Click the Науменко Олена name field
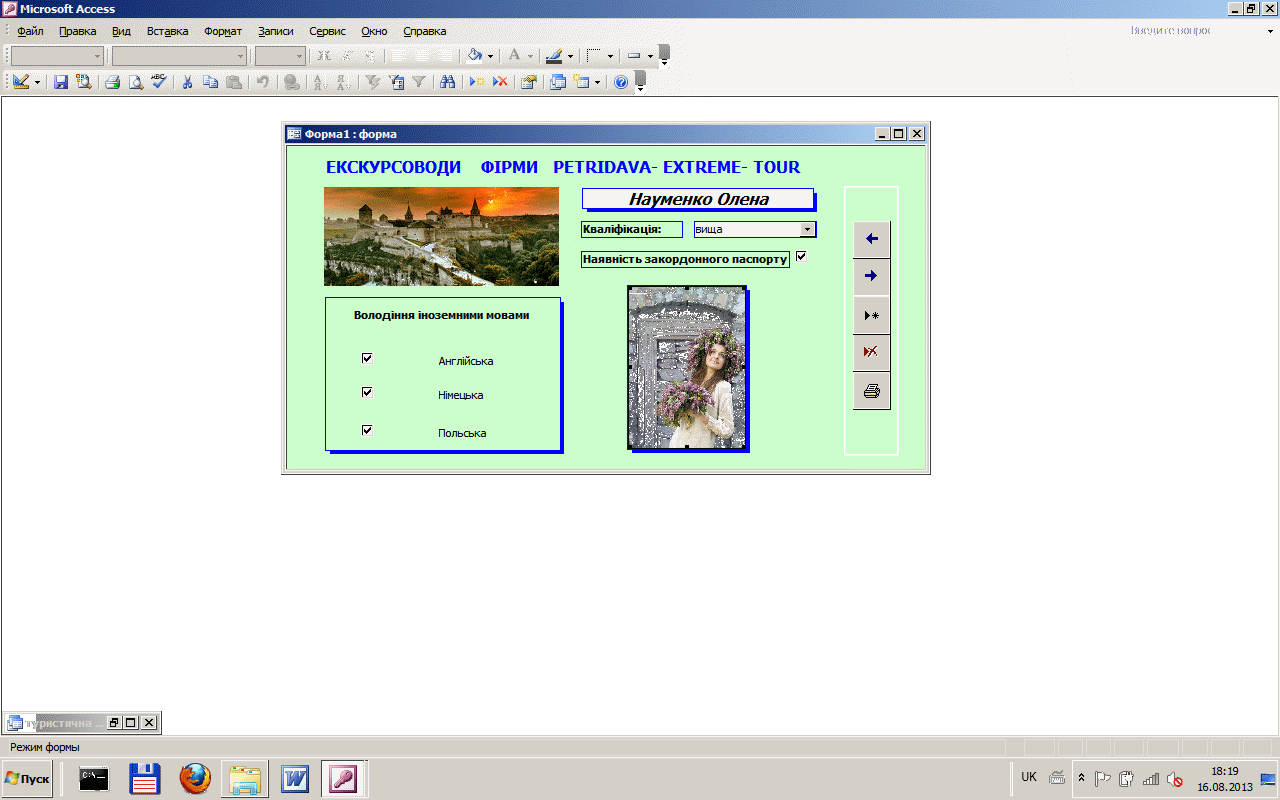1280x800 pixels. 698,199
